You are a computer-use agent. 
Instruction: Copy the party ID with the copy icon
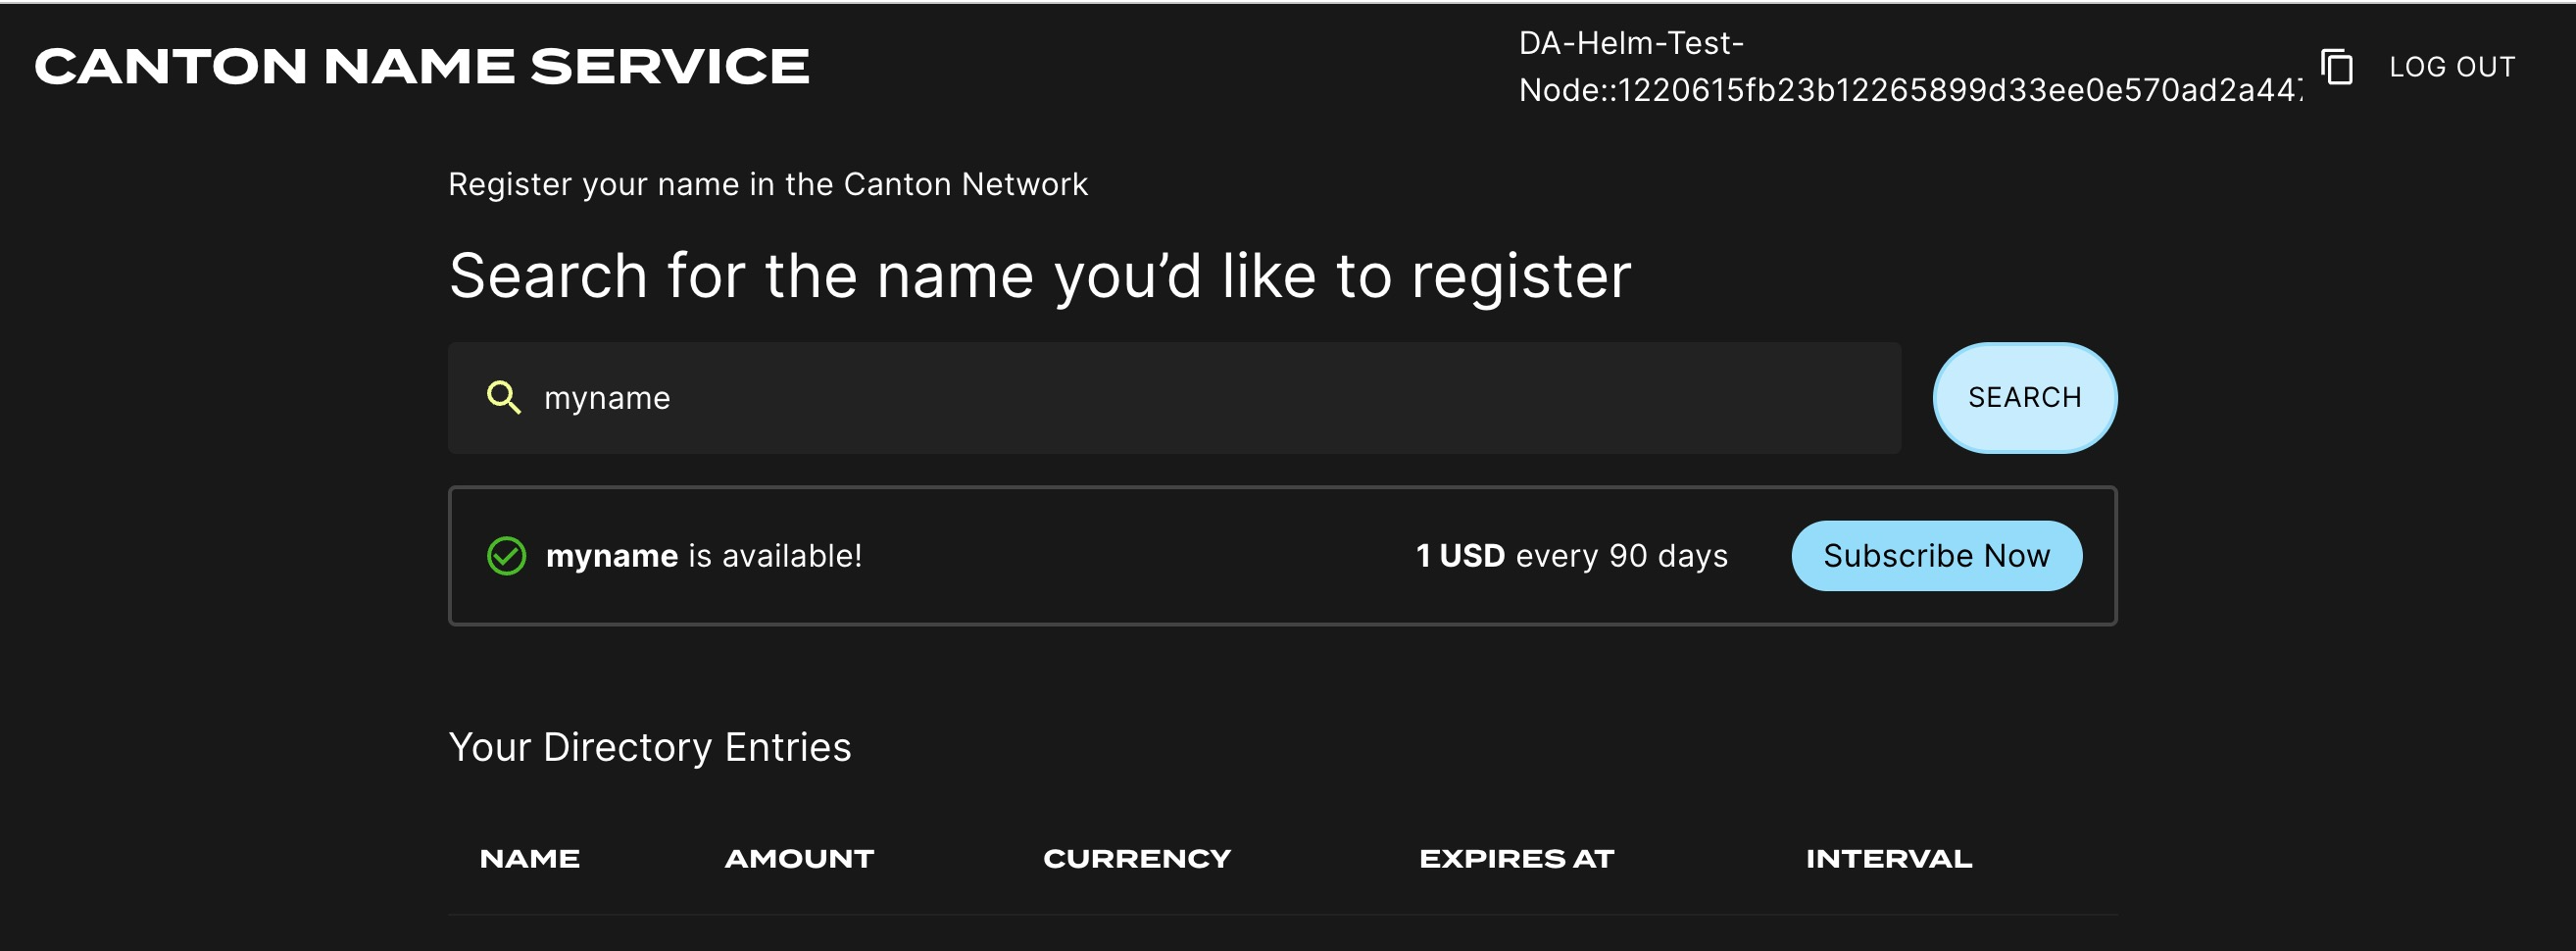click(2337, 67)
